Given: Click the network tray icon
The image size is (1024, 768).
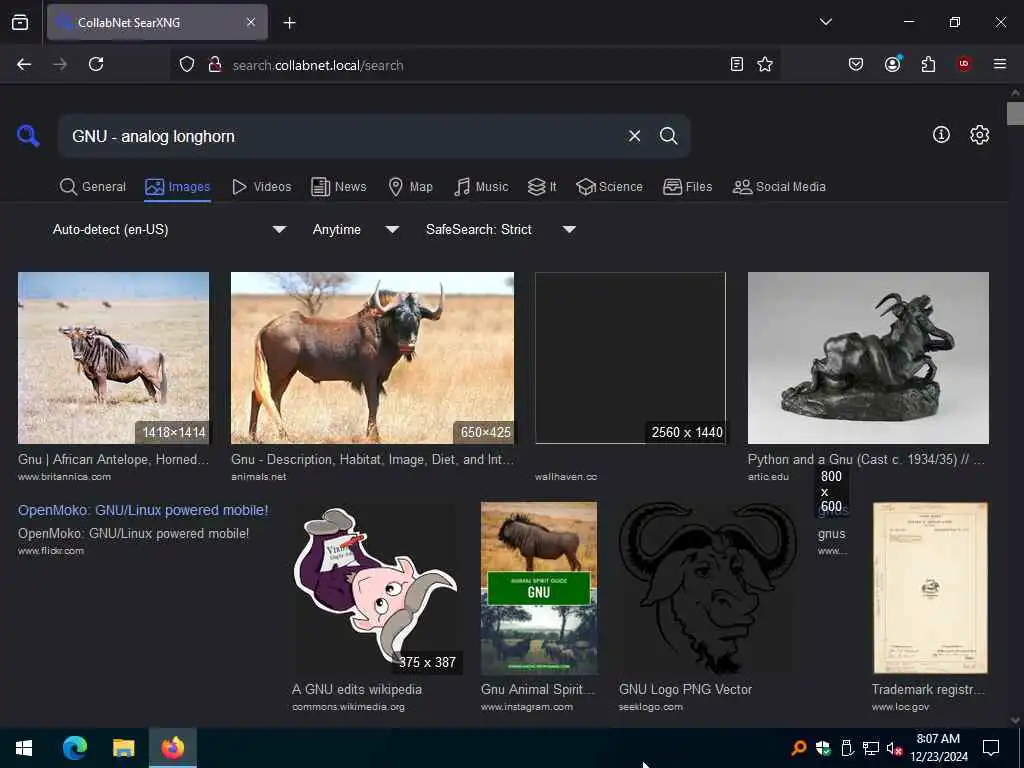Looking at the screenshot, I should [x=871, y=748].
